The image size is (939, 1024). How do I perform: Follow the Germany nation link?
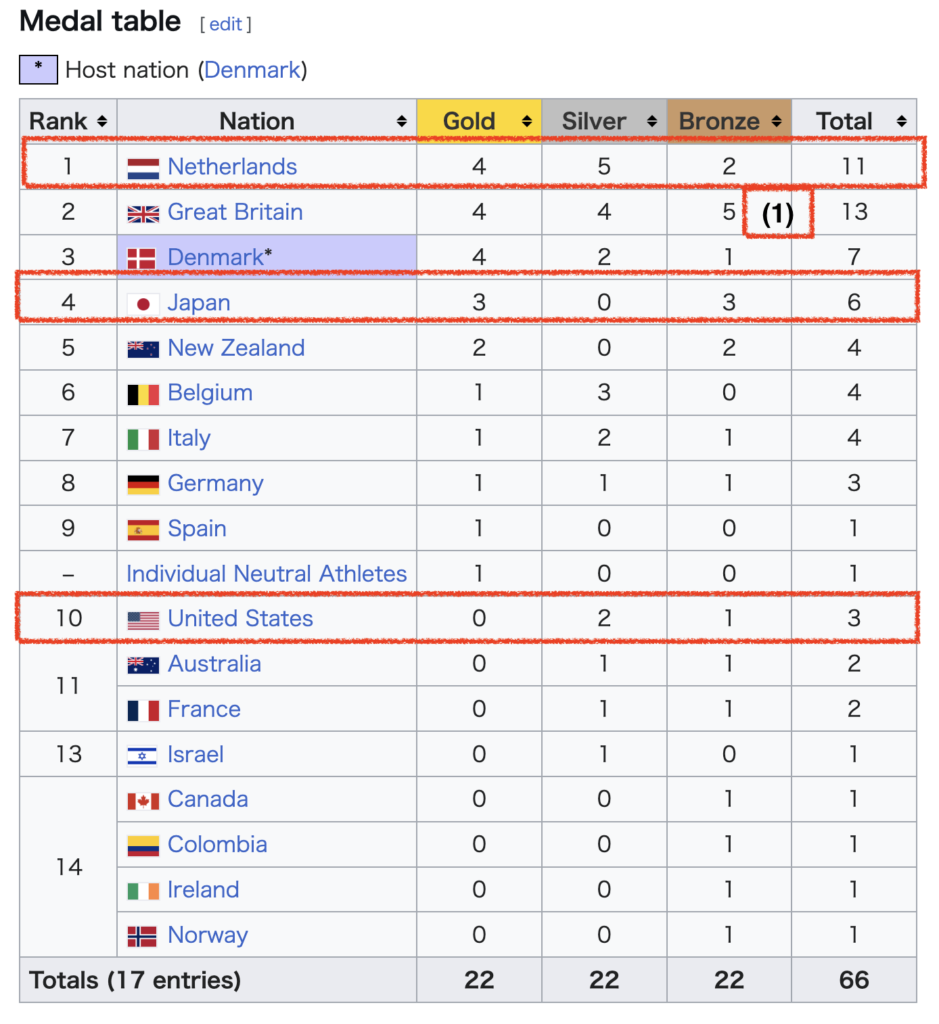click(x=215, y=484)
